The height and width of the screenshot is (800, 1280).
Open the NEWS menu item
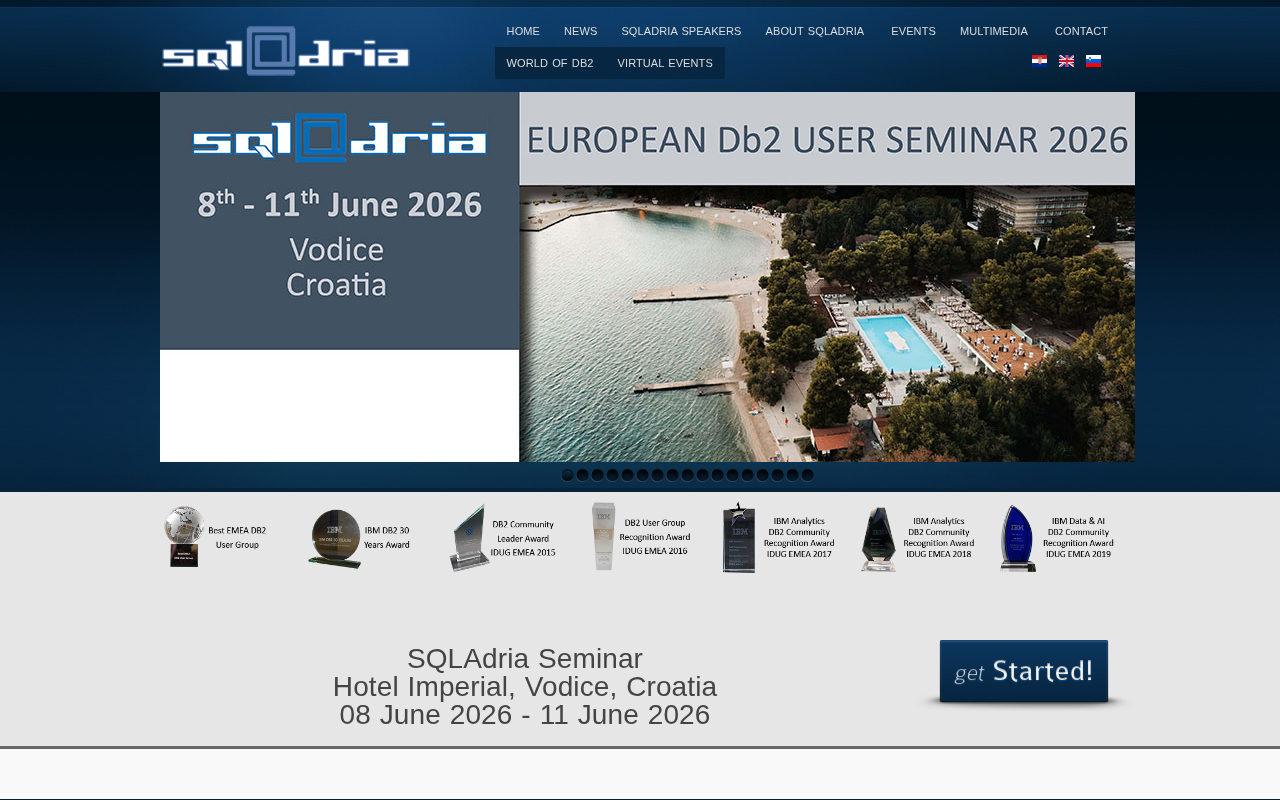(580, 31)
